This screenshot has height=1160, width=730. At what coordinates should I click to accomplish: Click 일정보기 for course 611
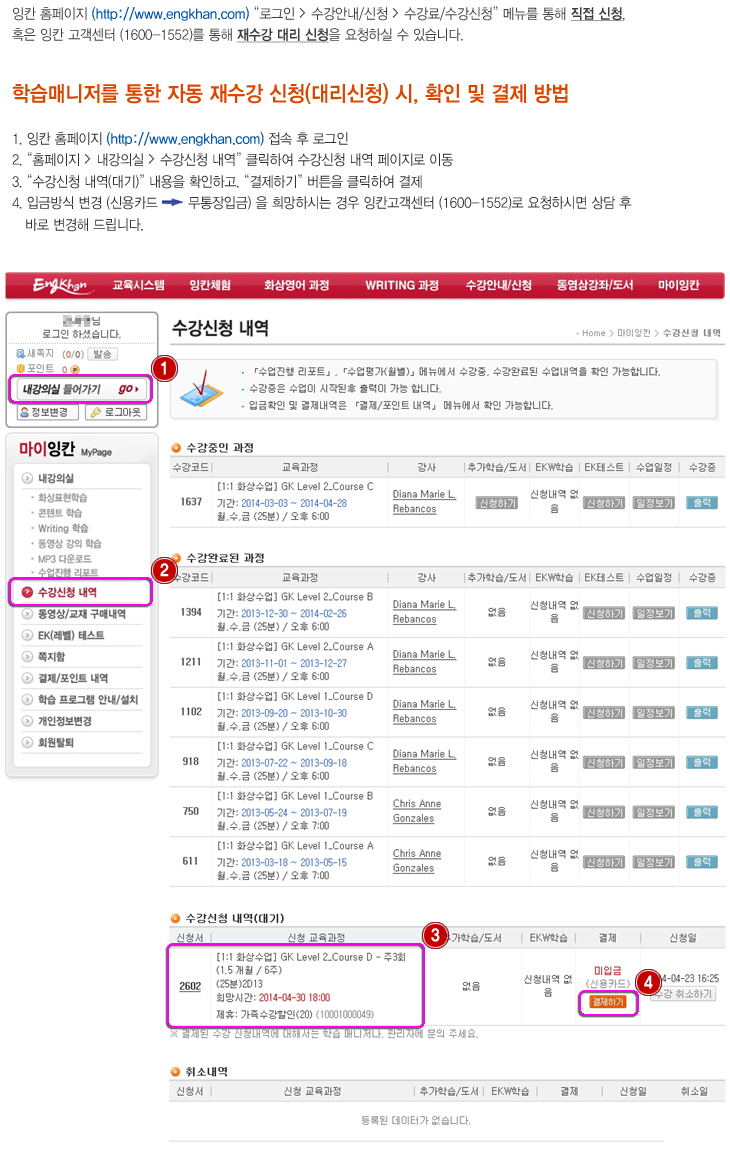tap(655, 862)
